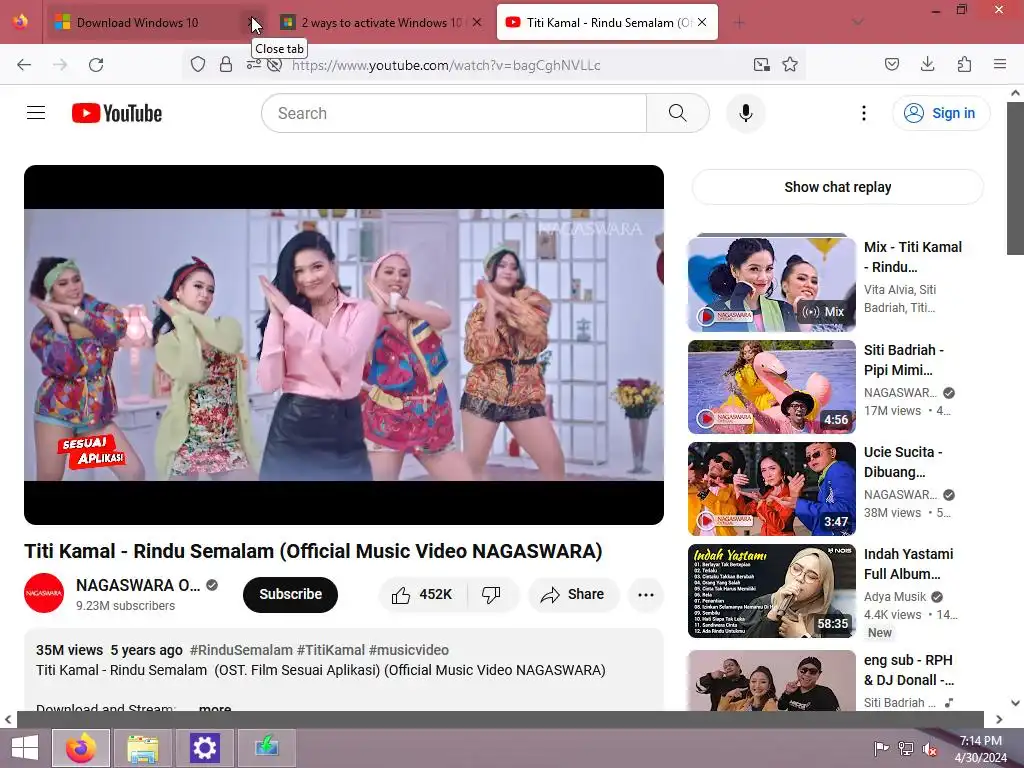Open Firefox View at tab strip start

coord(21,22)
